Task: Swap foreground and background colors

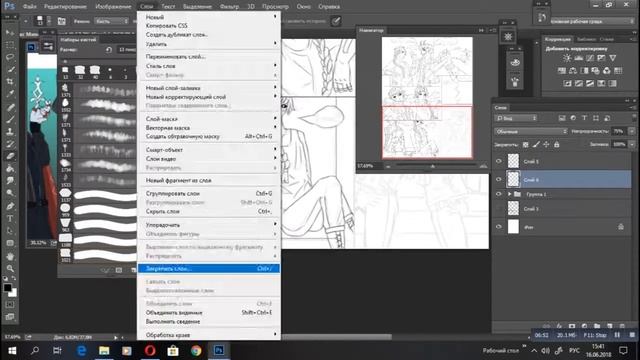Action: (x=14, y=278)
